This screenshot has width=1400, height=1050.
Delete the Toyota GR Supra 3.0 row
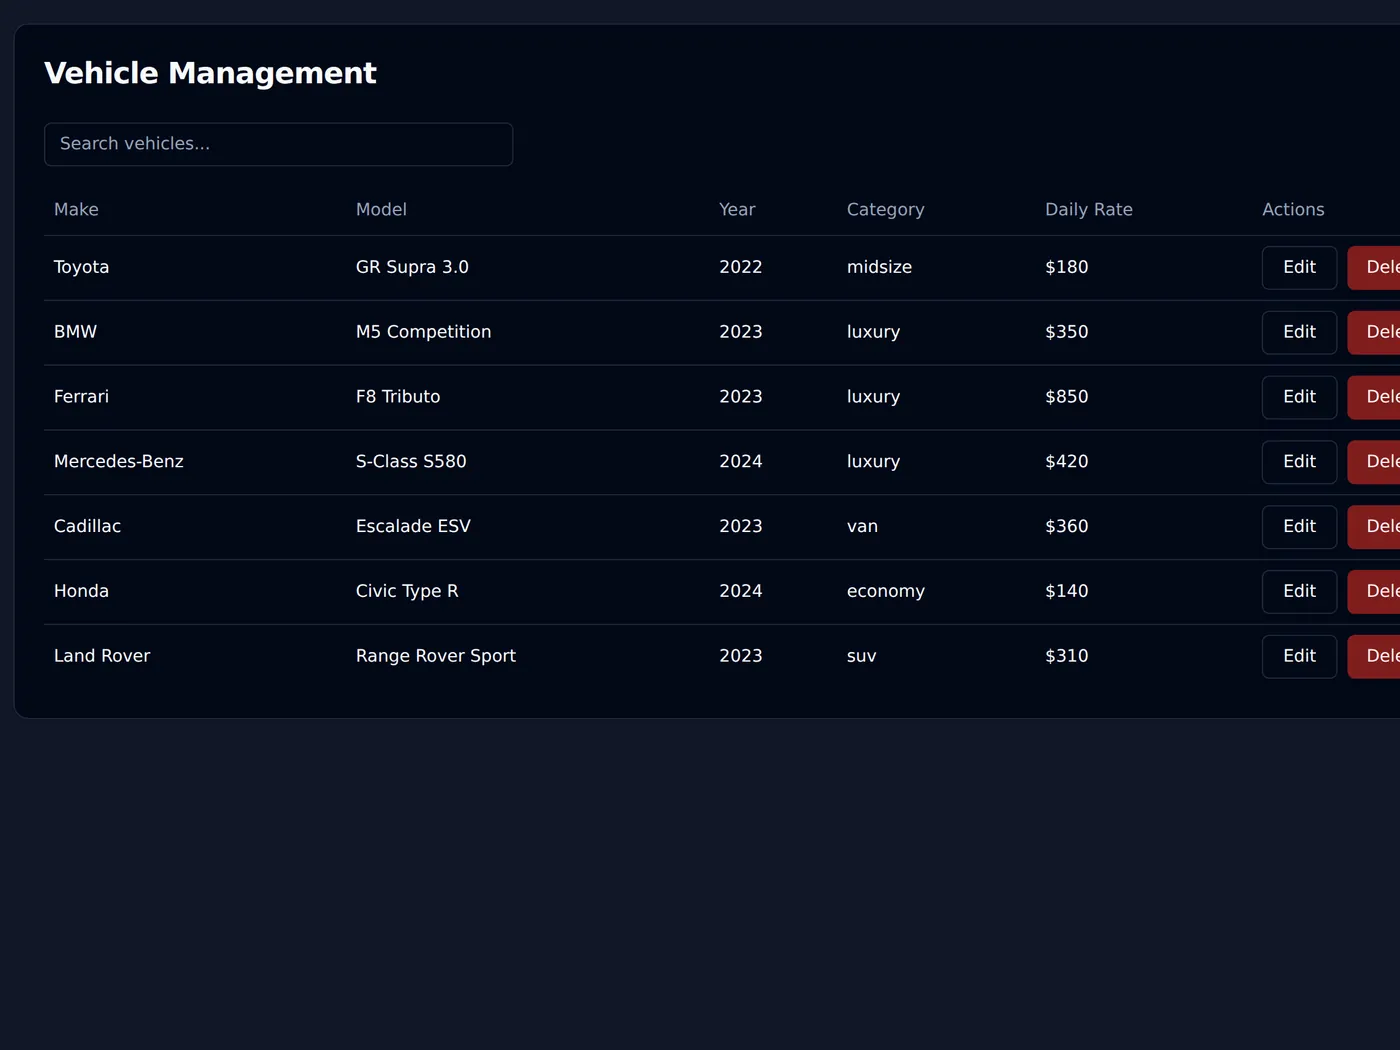(1375, 268)
